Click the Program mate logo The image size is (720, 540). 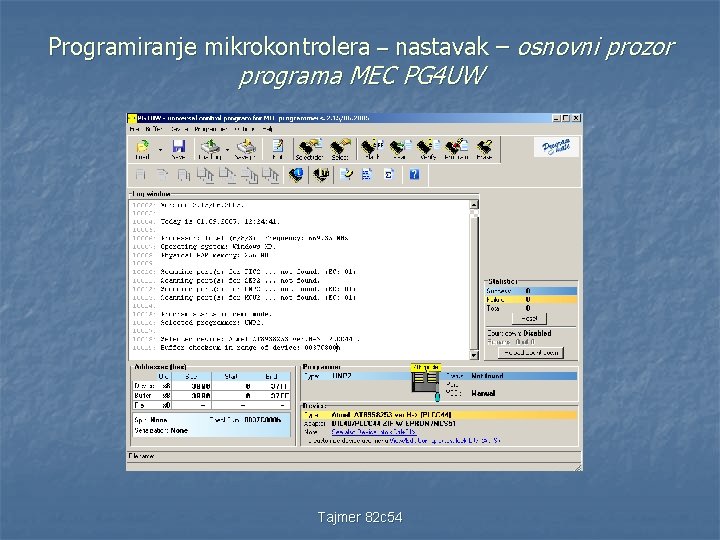coord(556,147)
